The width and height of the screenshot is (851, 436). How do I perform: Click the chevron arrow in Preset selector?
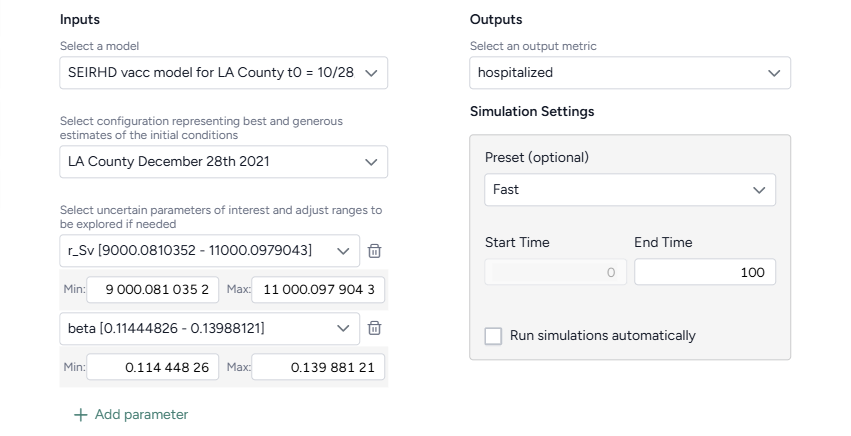coord(758,189)
